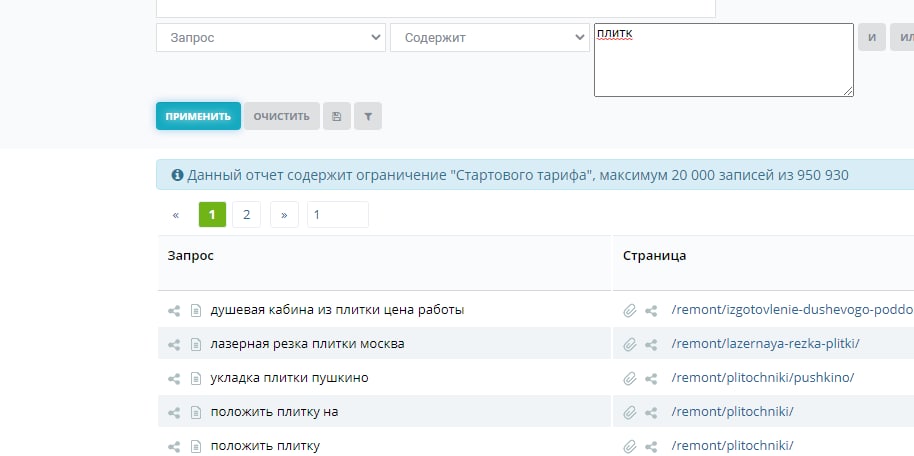Screen dimensions: 914x456
Task: Click document icon for 'положить плитку на'
Action: tap(196, 413)
